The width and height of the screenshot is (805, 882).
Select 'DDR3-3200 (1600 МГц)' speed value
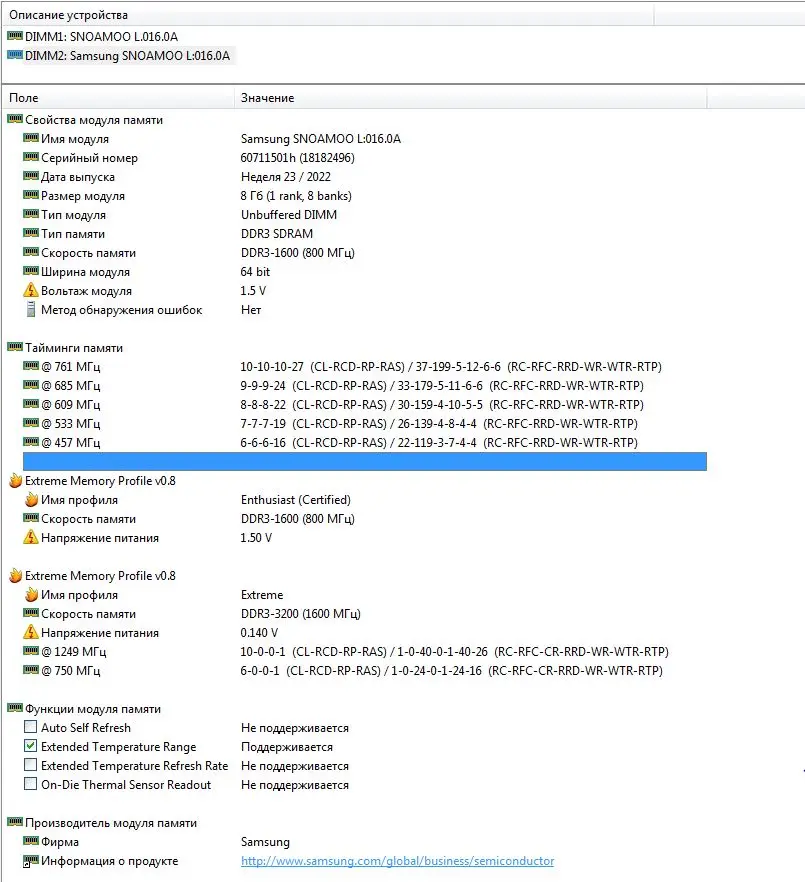(x=301, y=614)
